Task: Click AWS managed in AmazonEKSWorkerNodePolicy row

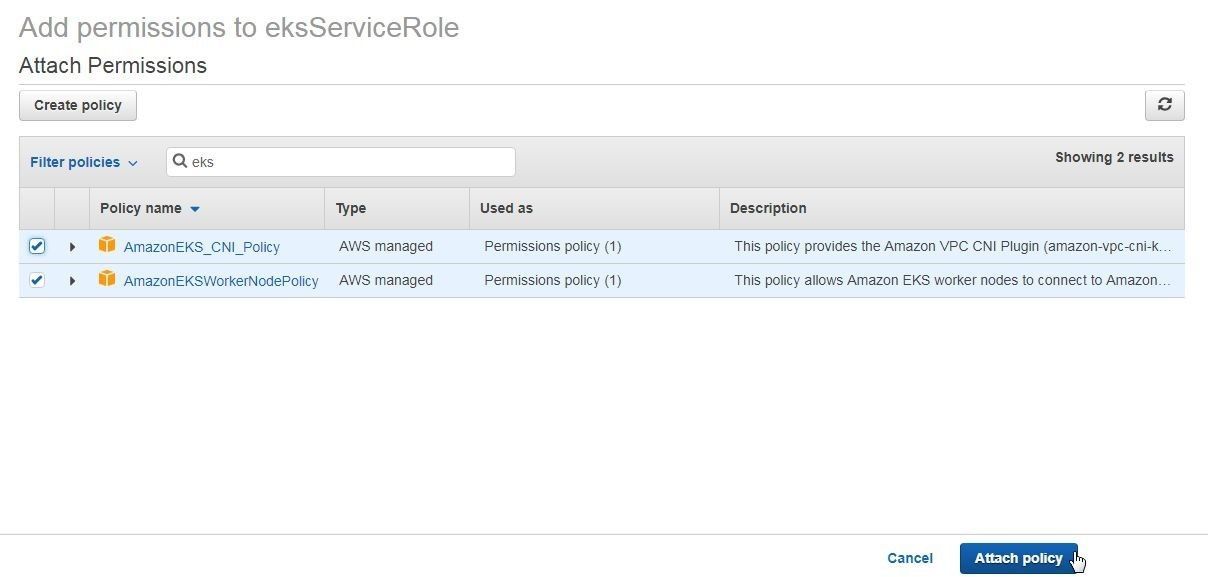Action: 386,280
